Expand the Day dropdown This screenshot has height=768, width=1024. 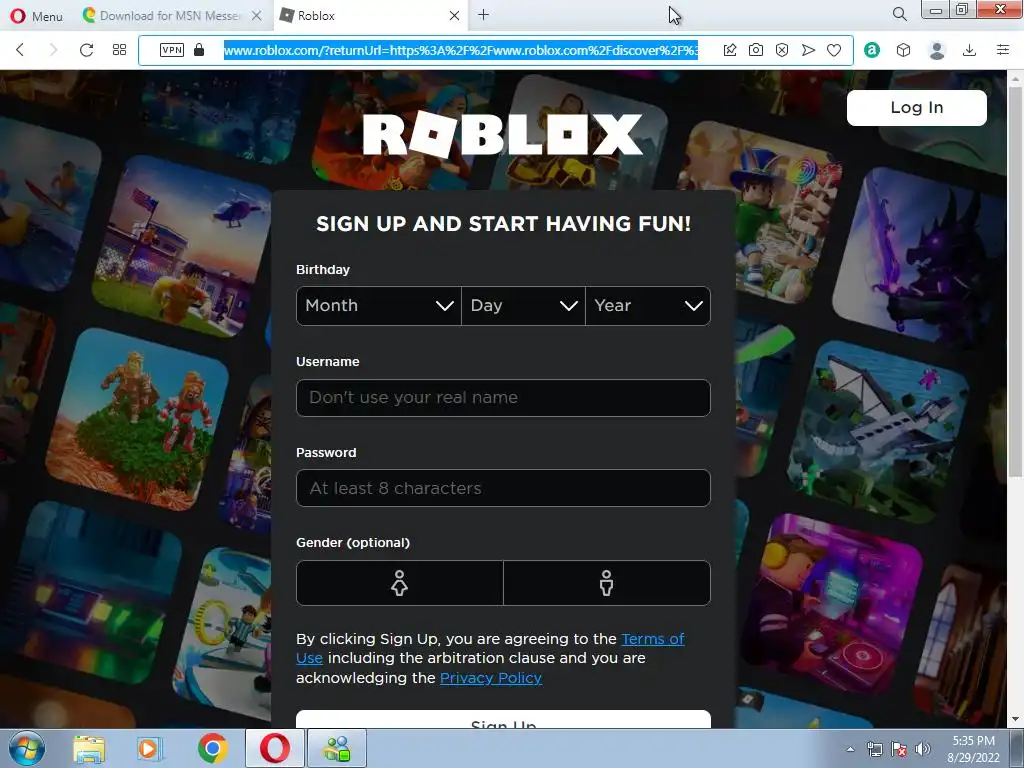tap(523, 306)
